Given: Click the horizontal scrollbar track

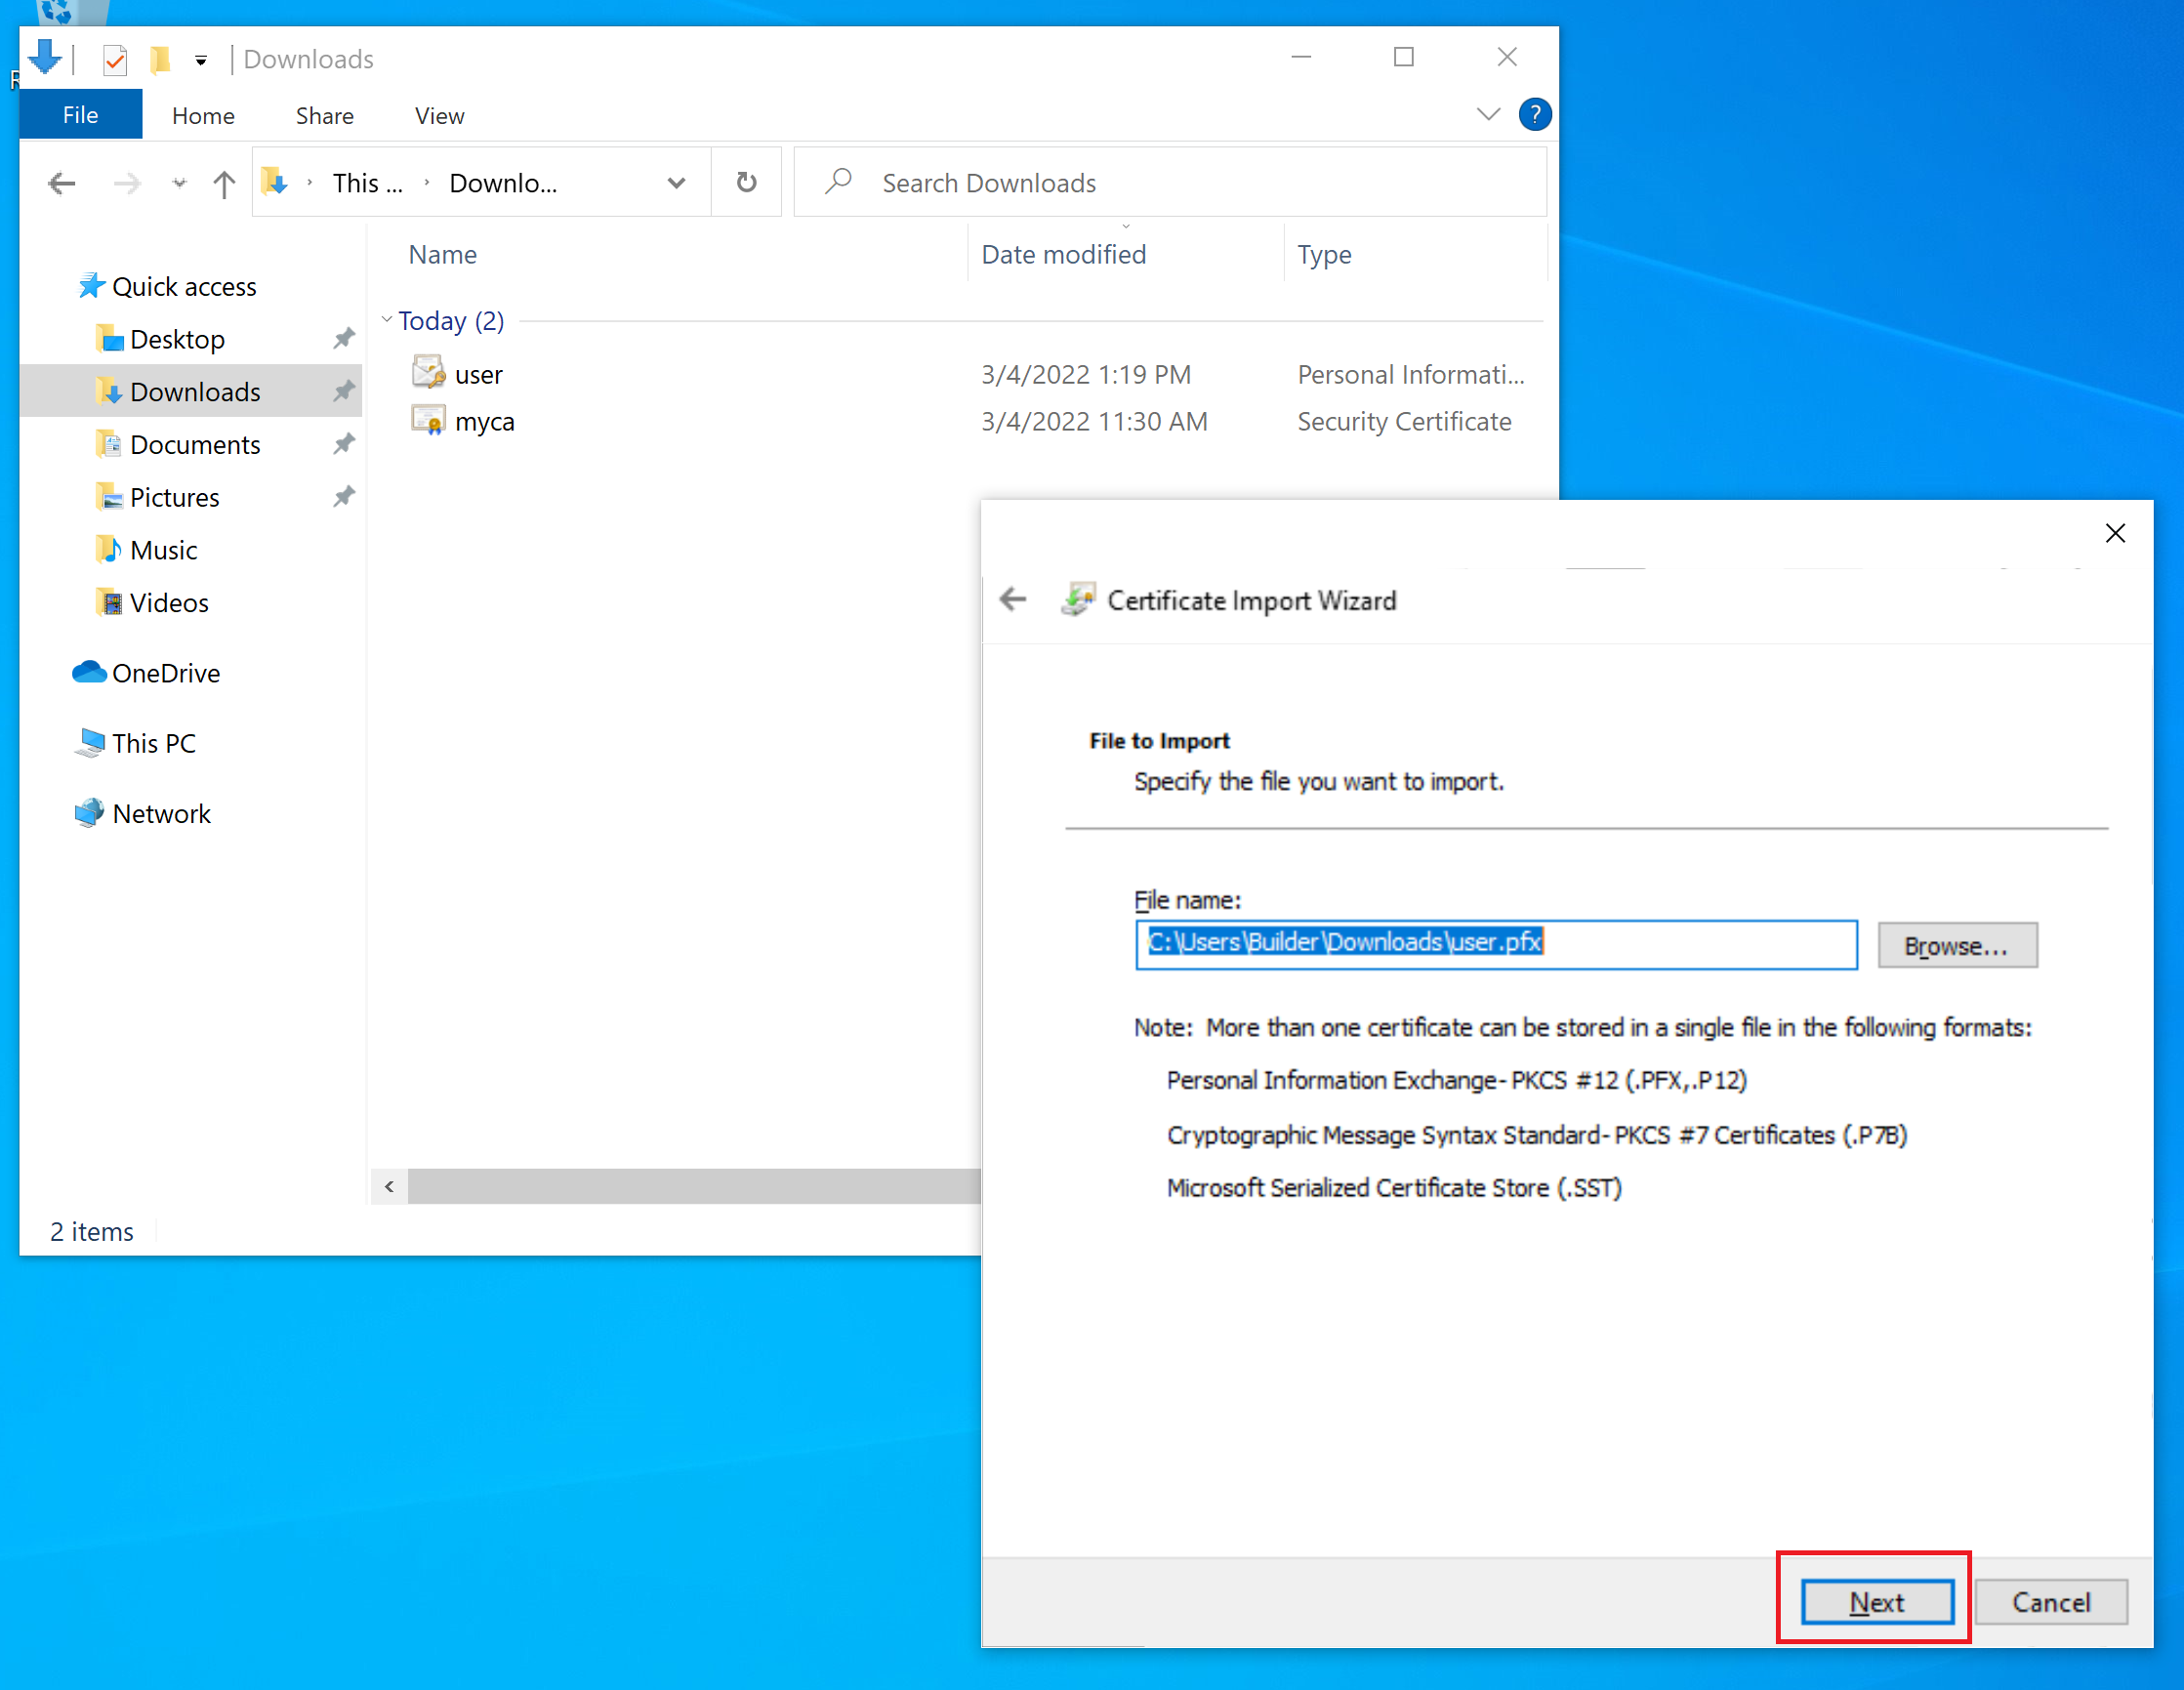Looking at the screenshot, I should pyautogui.click(x=694, y=1186).
